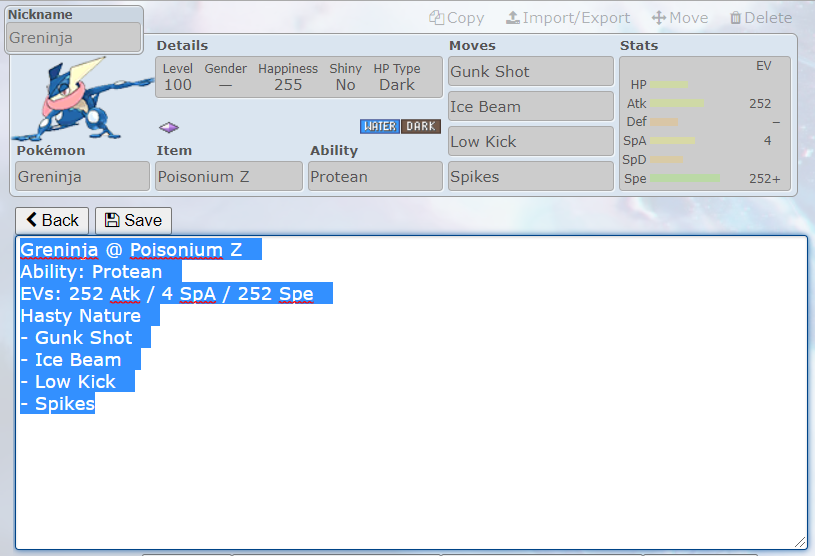Click the Copy icon button
The height and width of the screenshot is (556, 815).
[456, 18]
